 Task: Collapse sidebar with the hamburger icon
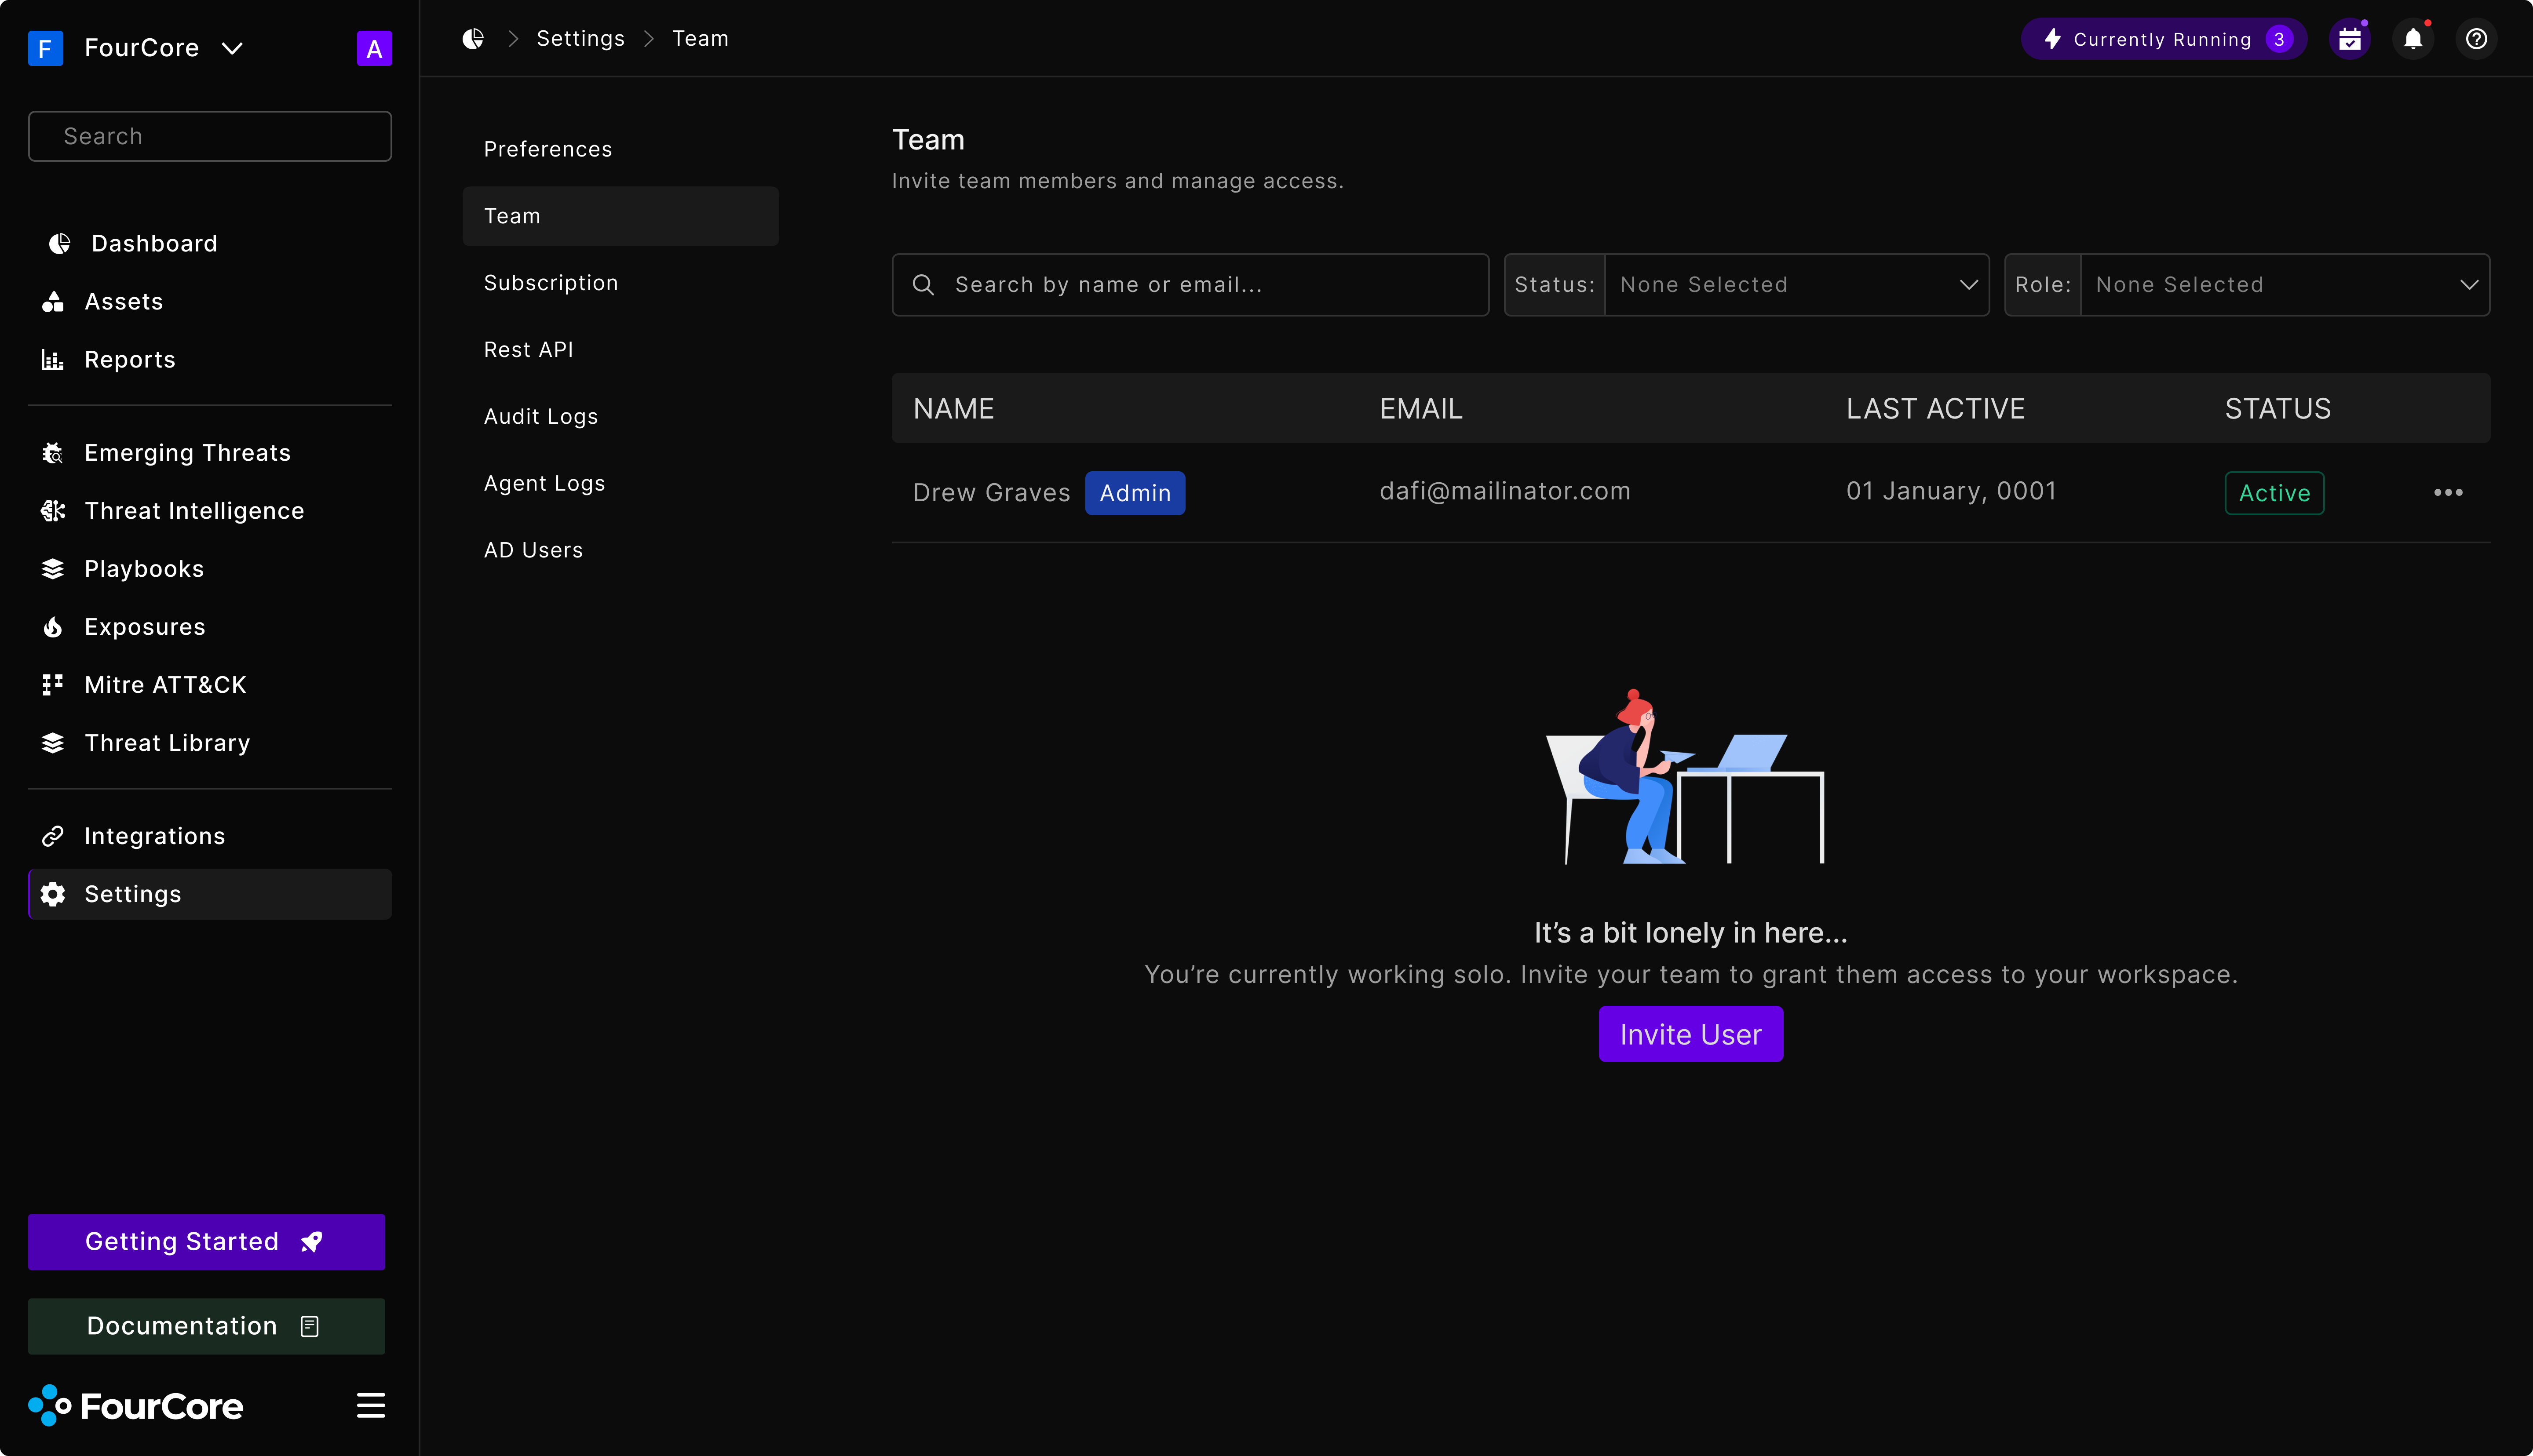371,1405
